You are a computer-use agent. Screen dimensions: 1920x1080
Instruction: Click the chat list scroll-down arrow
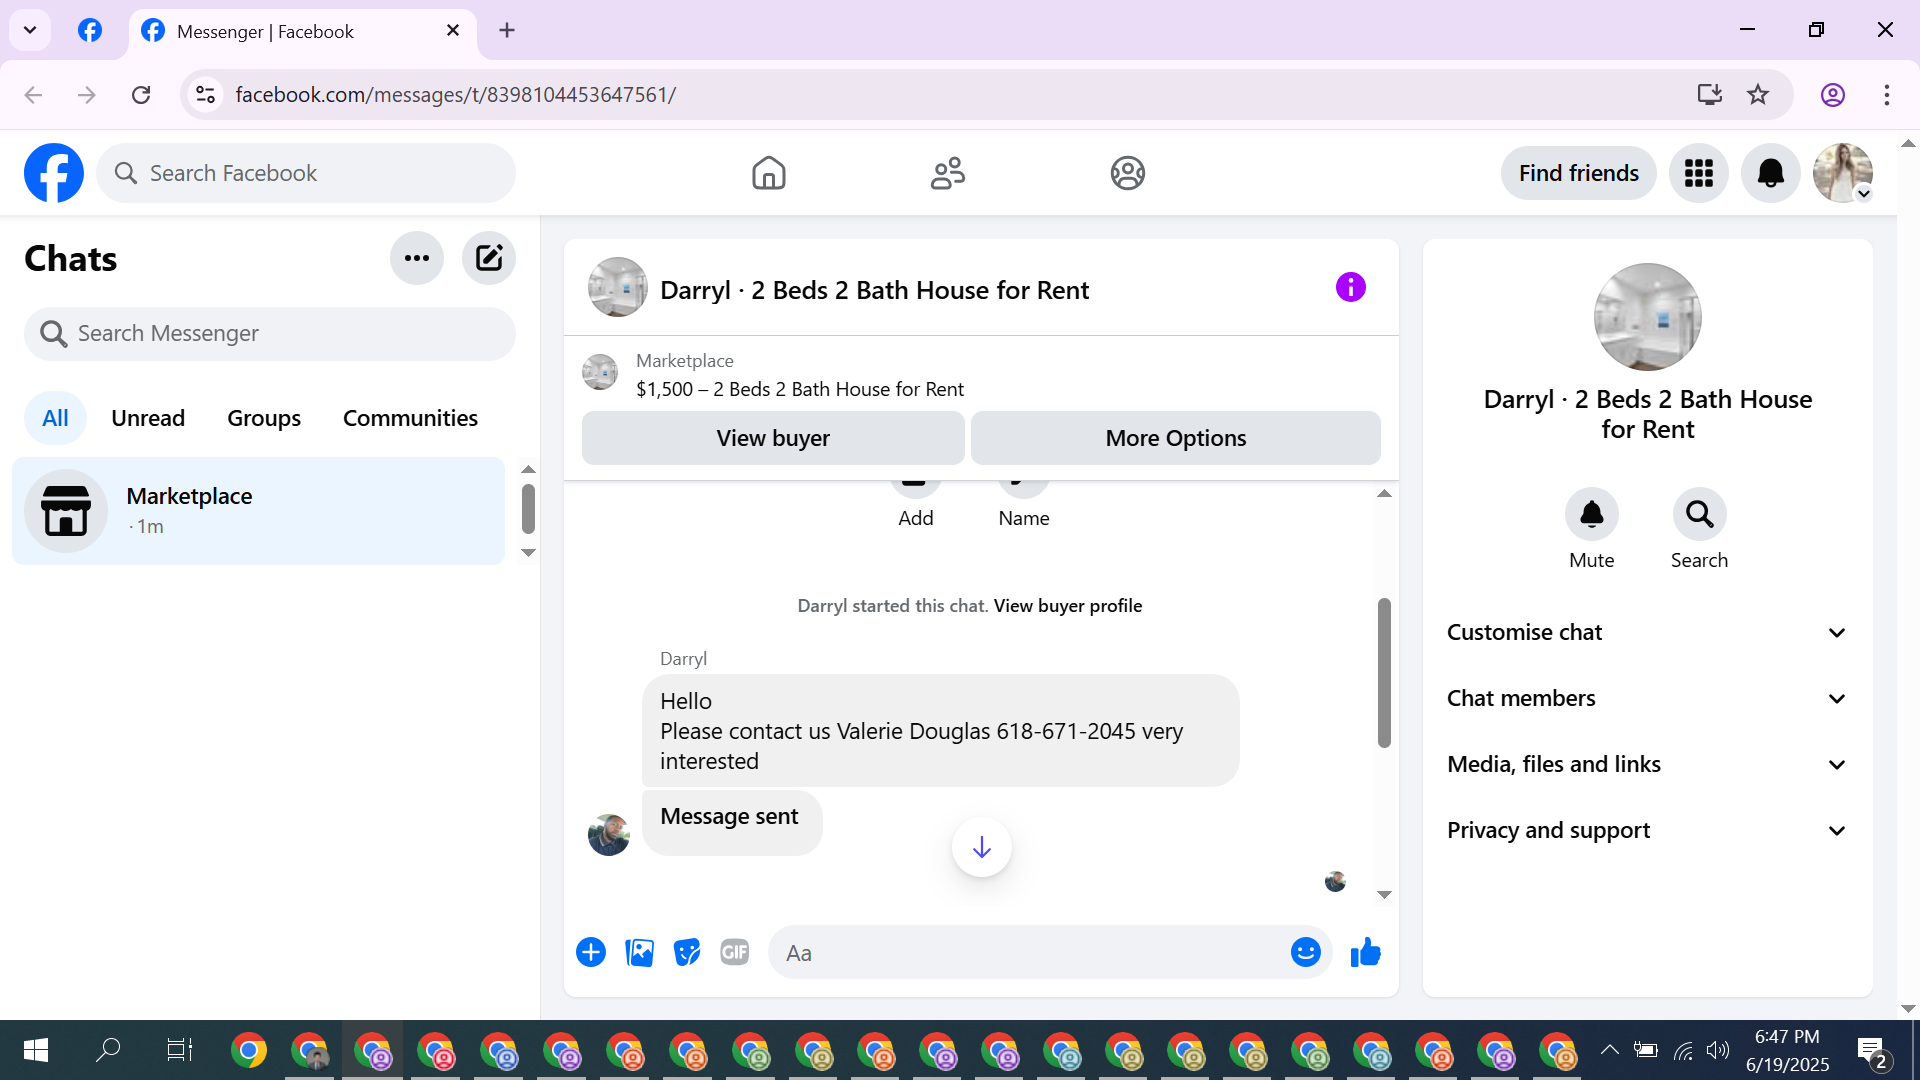coord(528,553)
